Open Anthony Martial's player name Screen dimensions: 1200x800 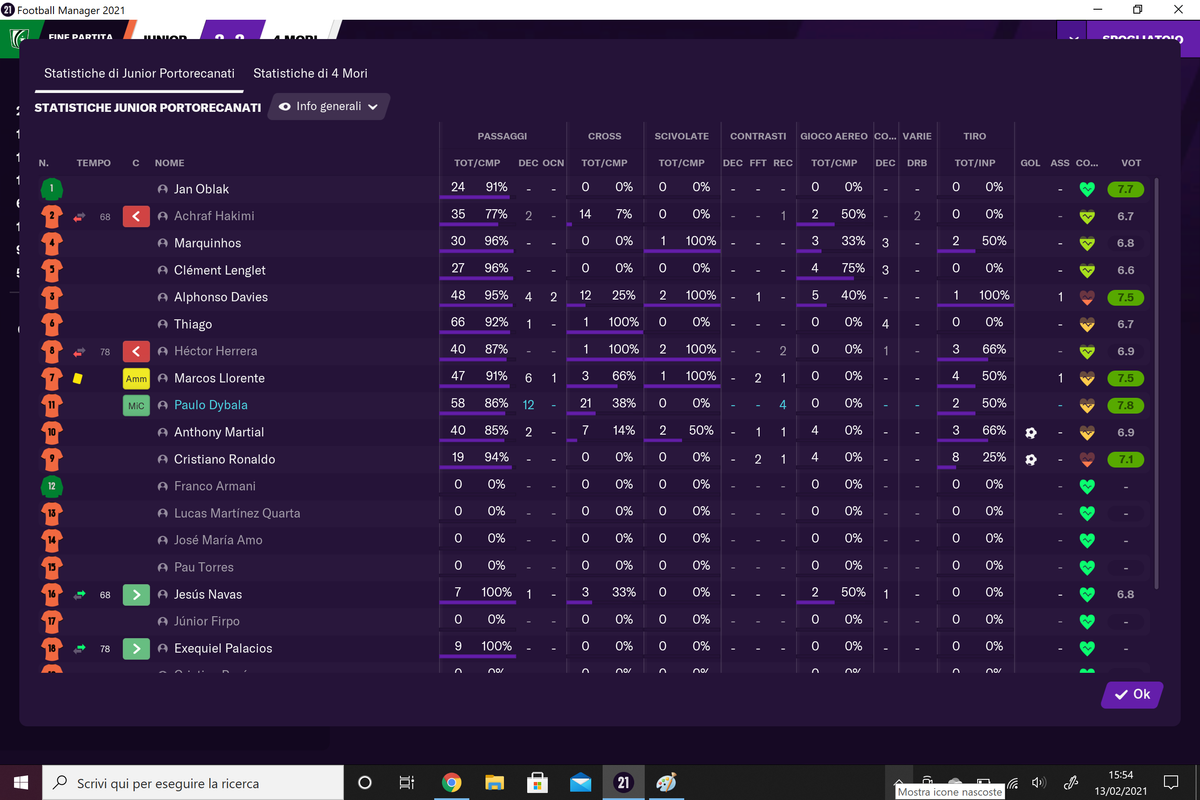tap(218, 432)
